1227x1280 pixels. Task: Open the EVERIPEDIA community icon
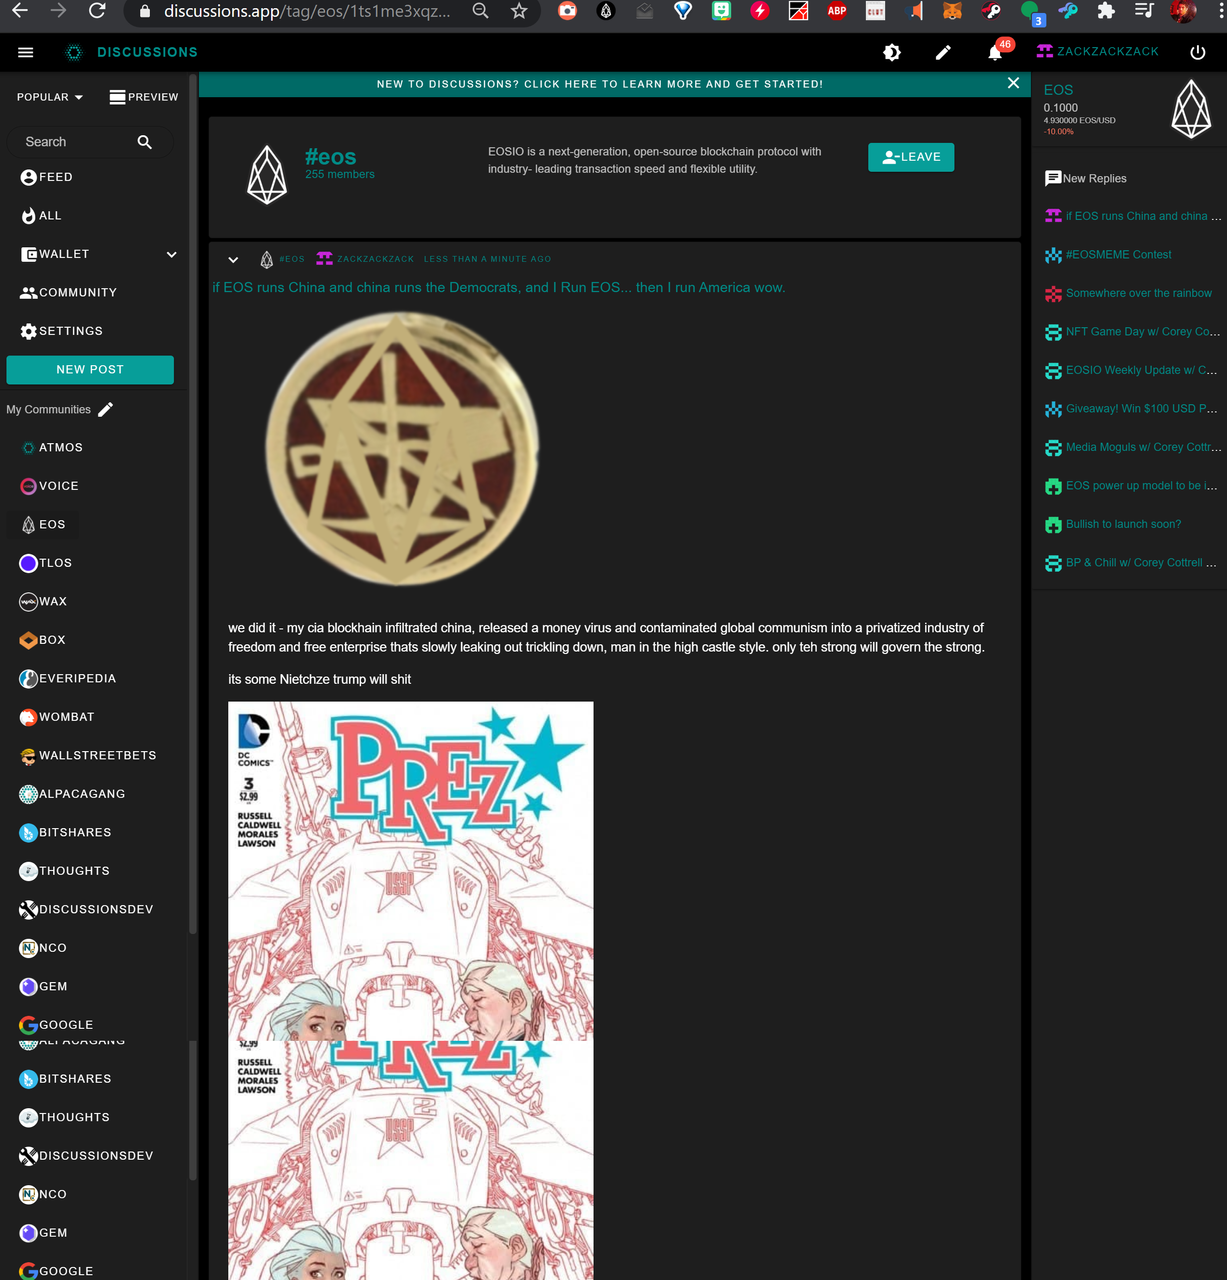(x=29, y=679)
